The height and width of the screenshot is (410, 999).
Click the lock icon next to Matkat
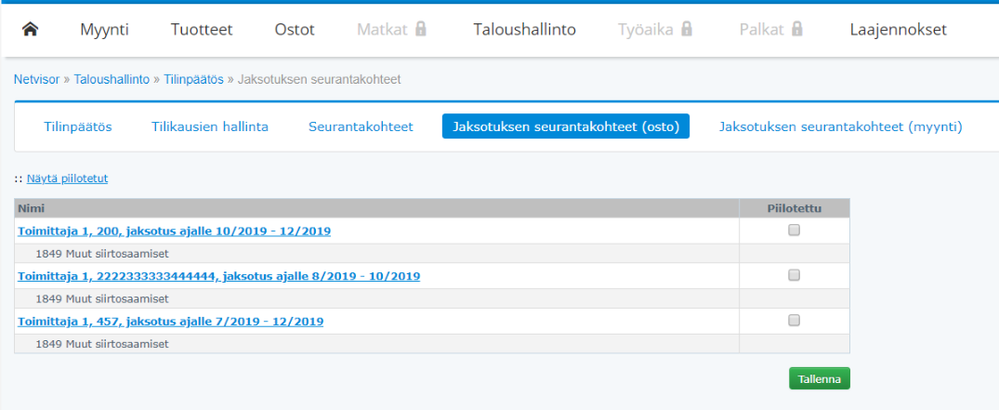421,29
